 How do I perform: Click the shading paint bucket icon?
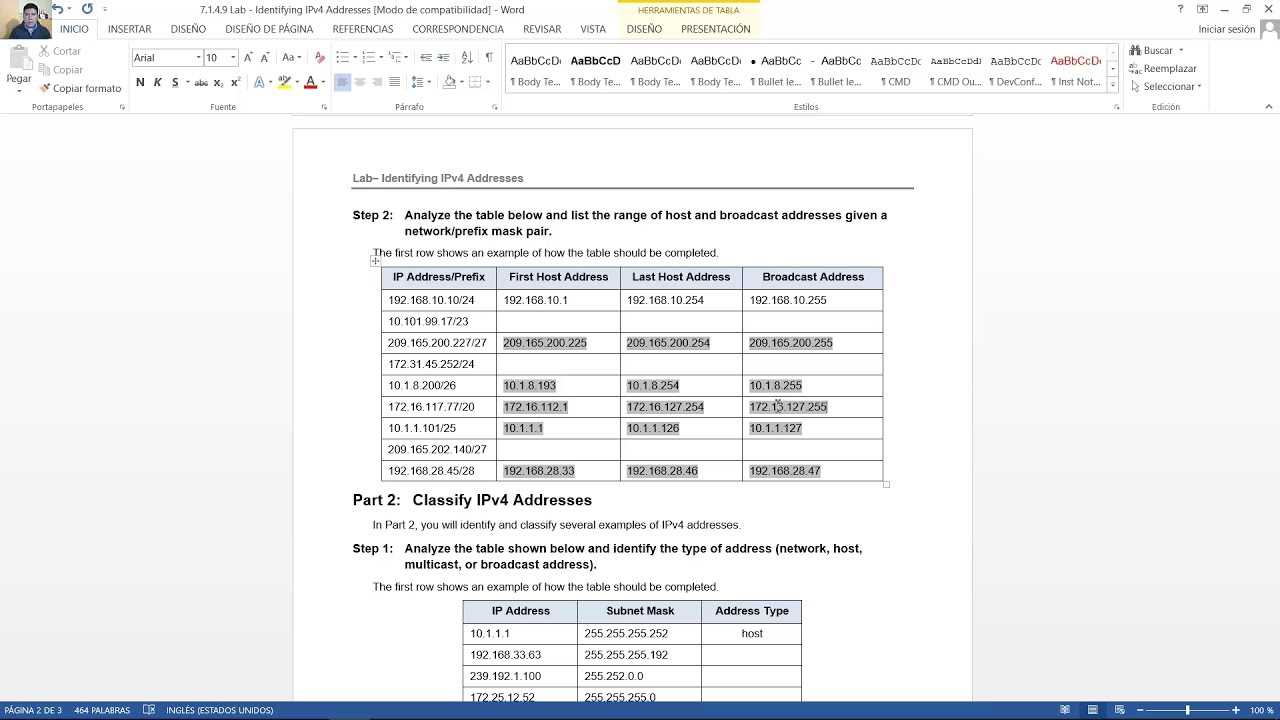pyautogui.click(x=449, y=82)
